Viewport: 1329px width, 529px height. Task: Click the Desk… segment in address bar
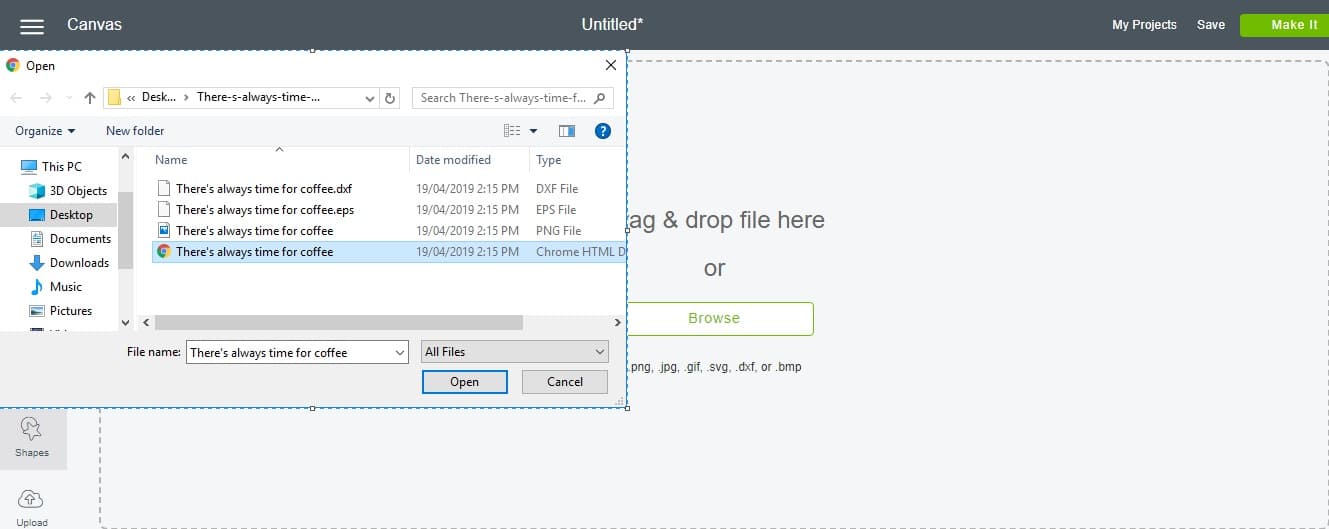pyautogui.click(x=158, y=98)
